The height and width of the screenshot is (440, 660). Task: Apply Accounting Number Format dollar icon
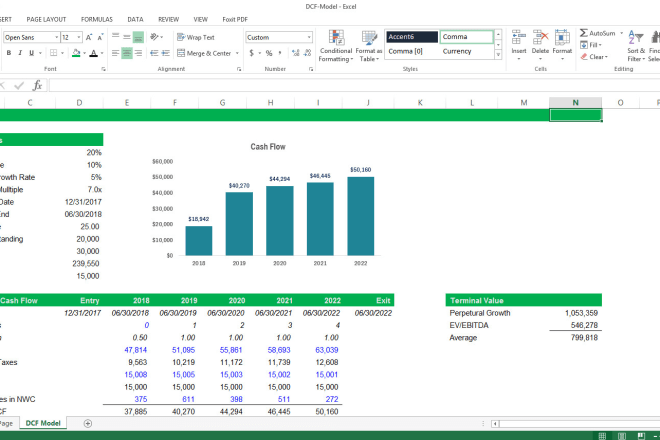click(252, 53)
